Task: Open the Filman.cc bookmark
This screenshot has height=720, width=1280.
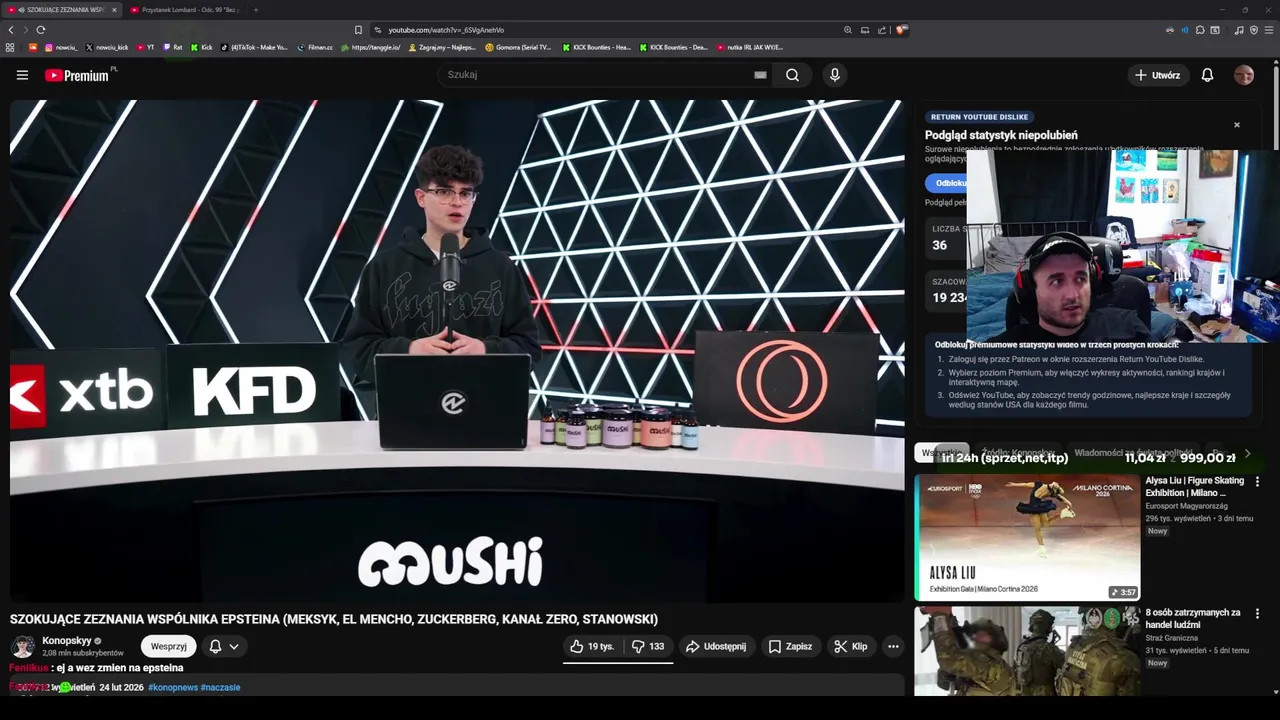Action: pos(315,47)
